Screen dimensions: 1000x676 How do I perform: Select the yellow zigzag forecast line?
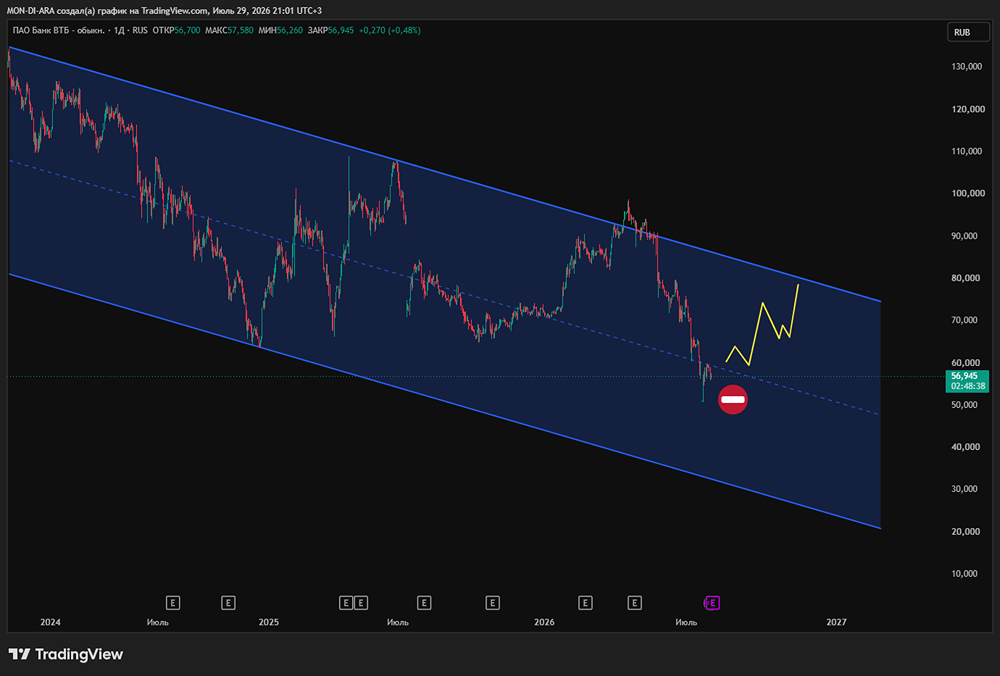[x=756, y=334]
